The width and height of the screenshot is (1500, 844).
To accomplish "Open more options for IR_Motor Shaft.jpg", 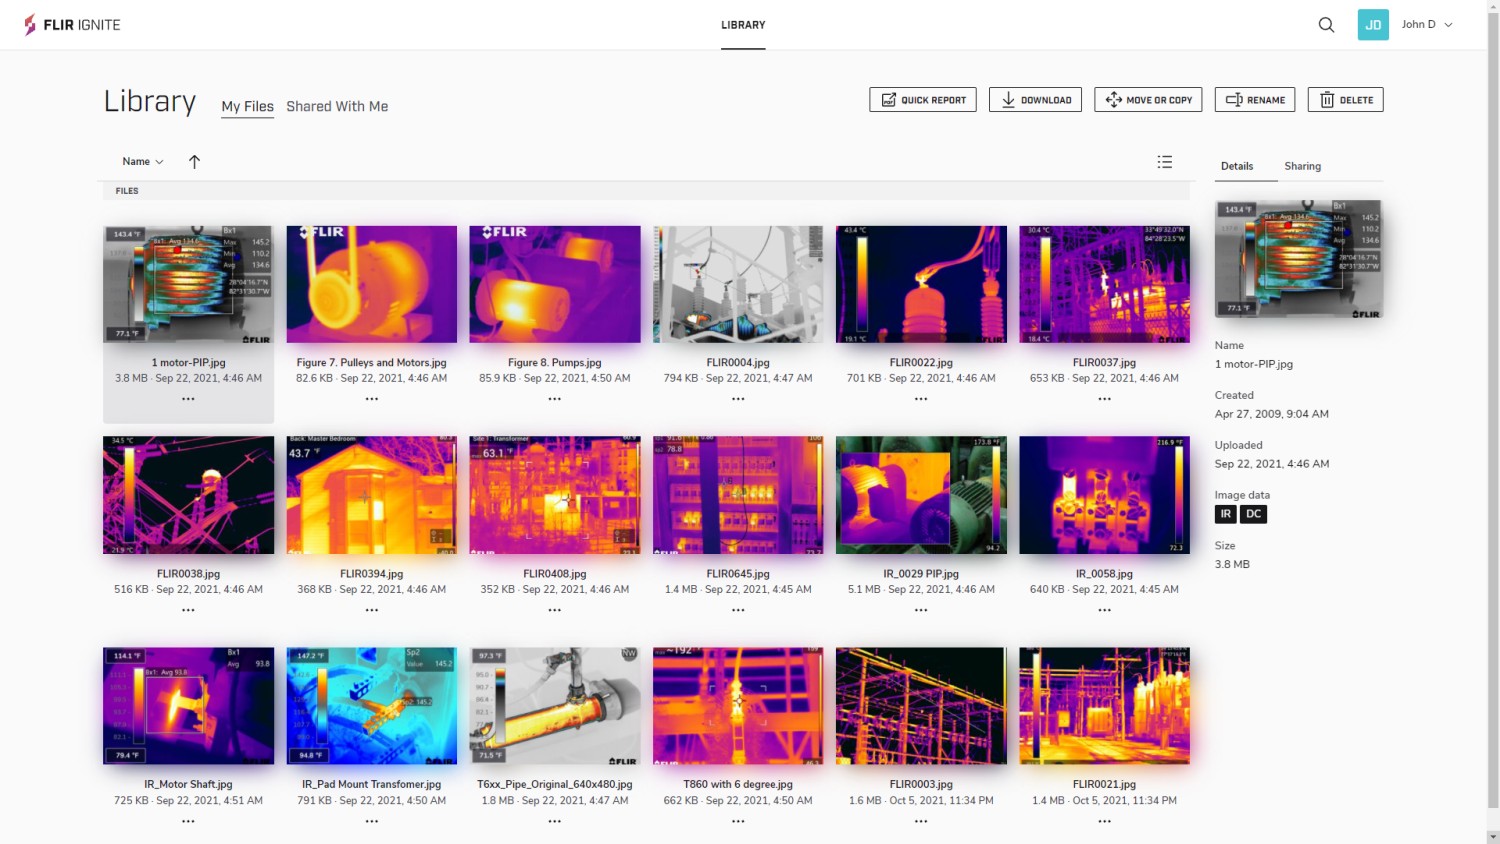I will click(x=188, y=821).
